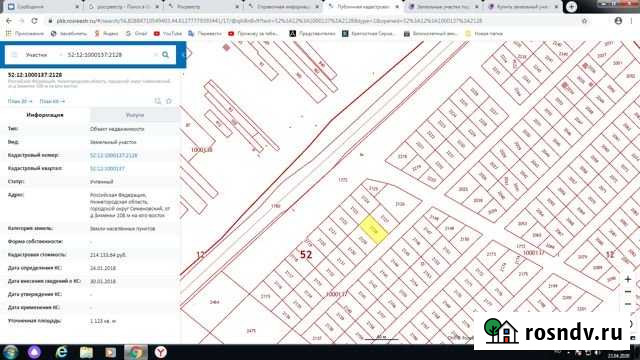The width and height of the screenshot is (640, 360).
Task: Open the План ЗУ link
Action: tap(20, 101)
